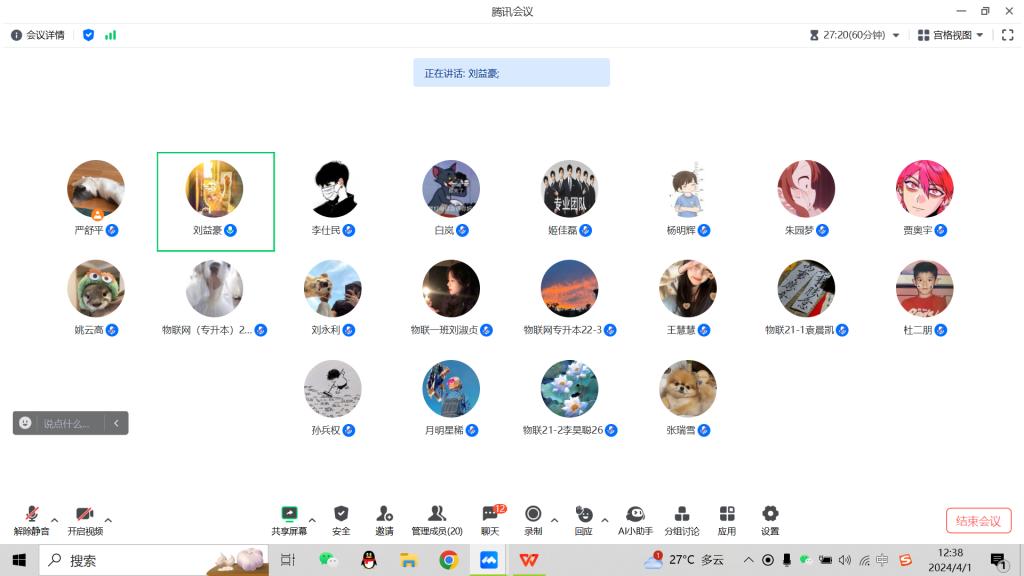Expand the arrow next to 解除静音
1024x576 pixels.
coord(54,520)
